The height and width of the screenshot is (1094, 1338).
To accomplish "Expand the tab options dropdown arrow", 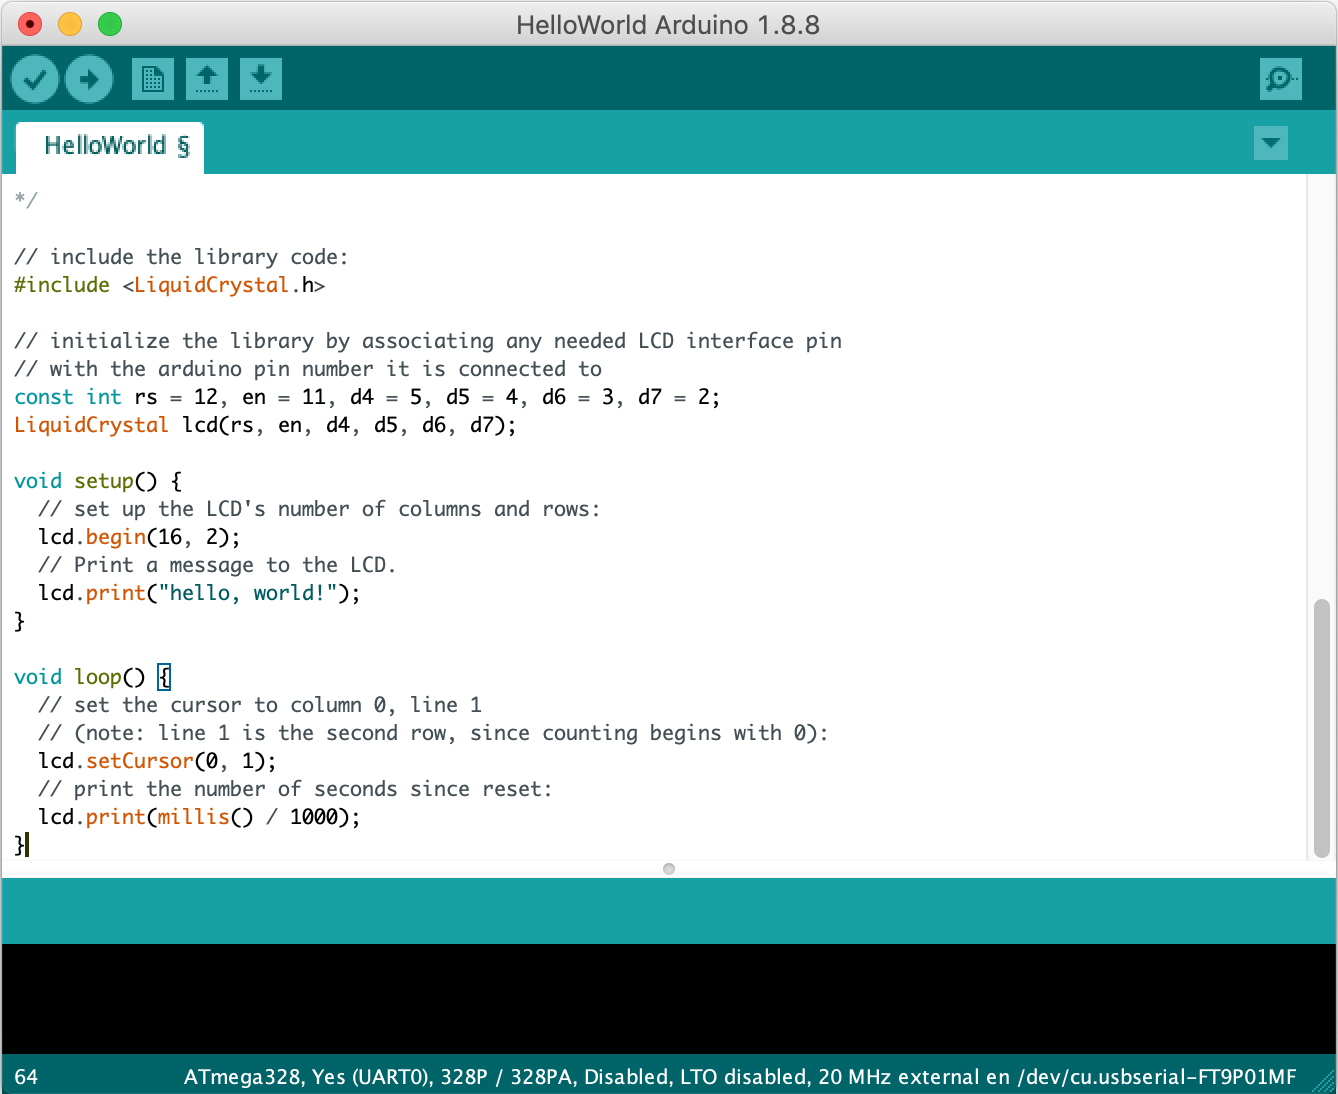I will pyautogui.click(x=1271, y=143).
